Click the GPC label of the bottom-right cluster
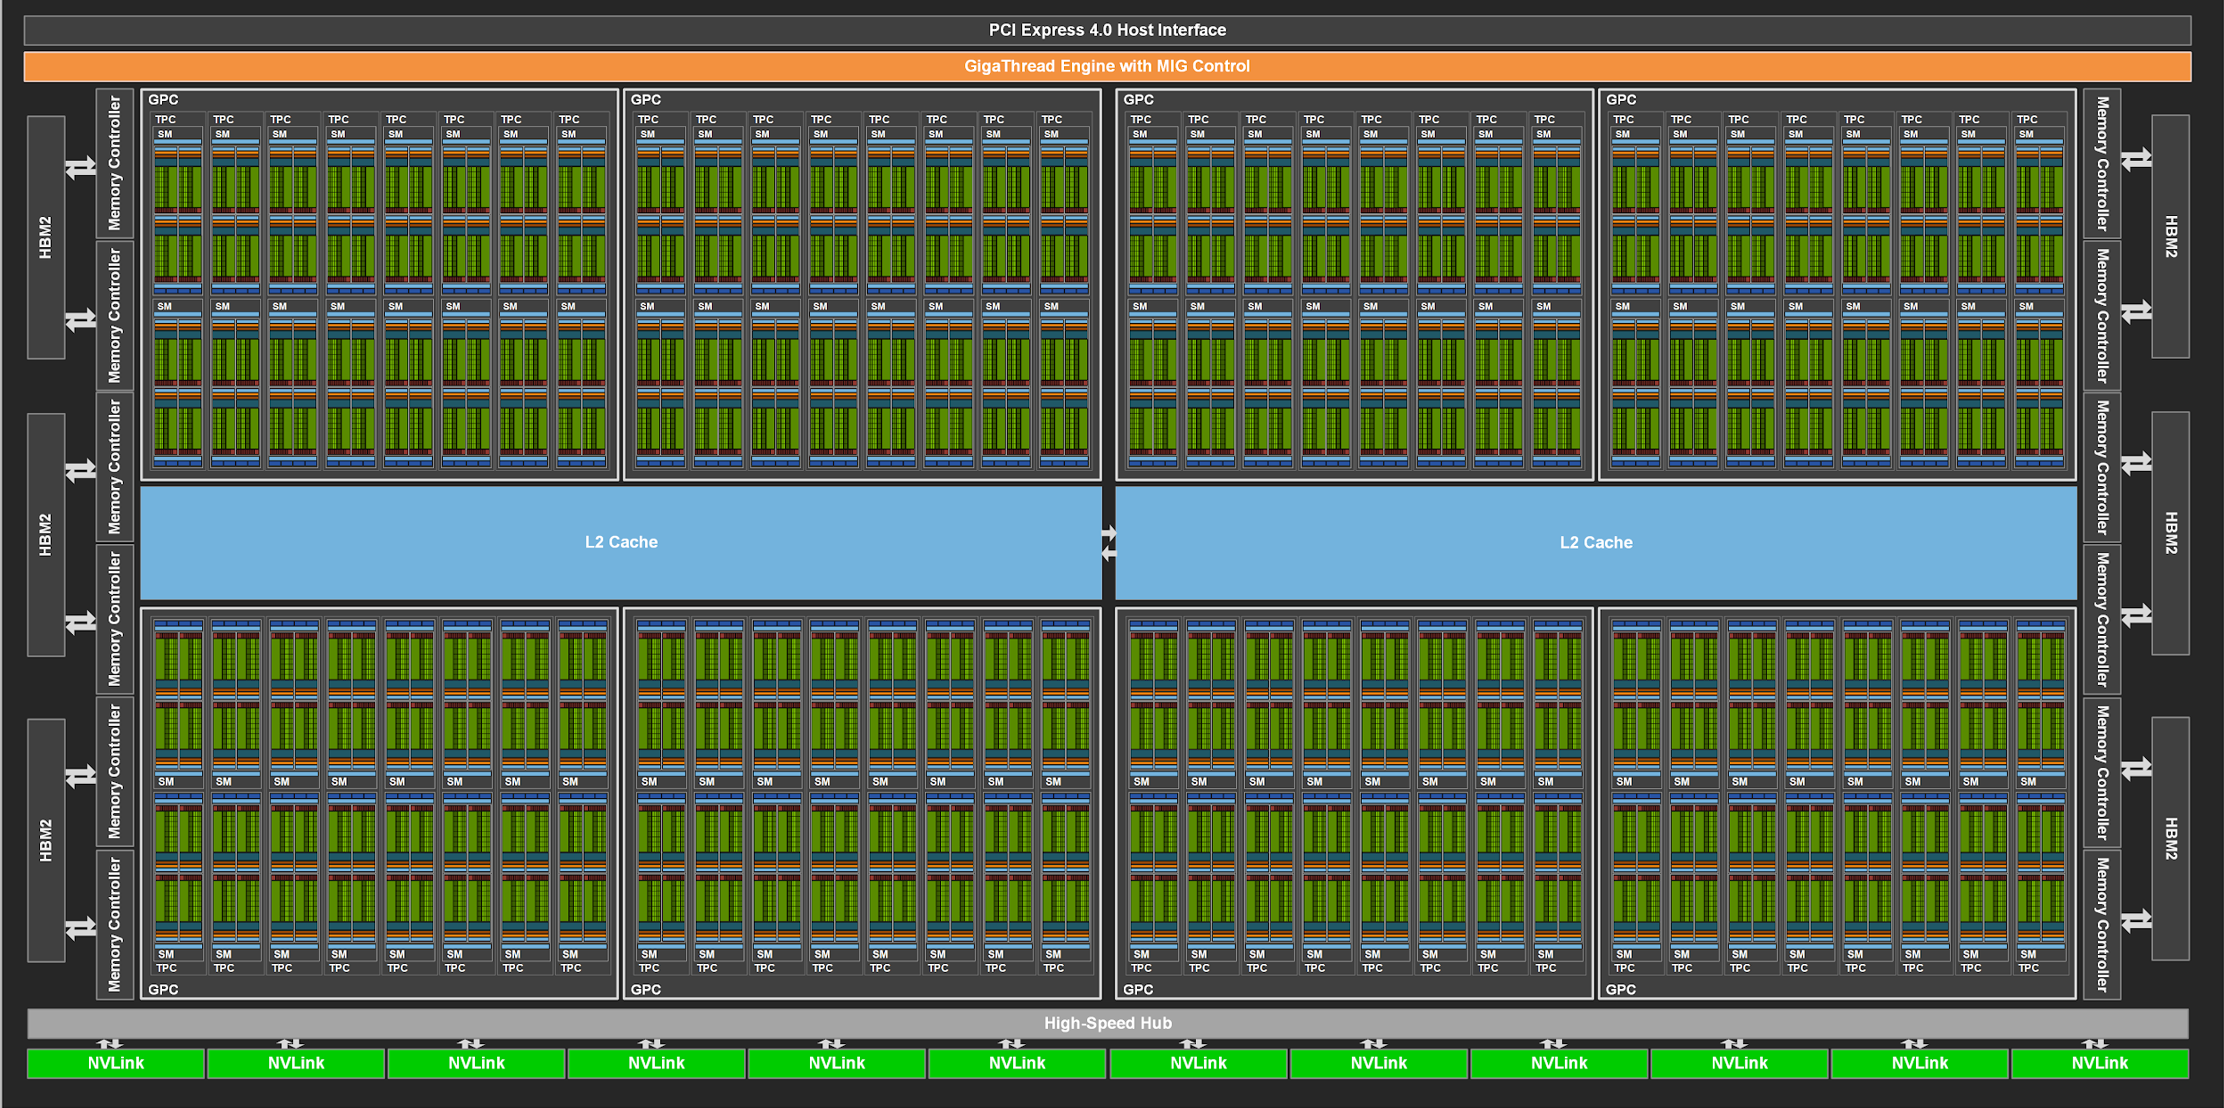The height and width of the screenshot is (1108, 2224). tap(1620, 989)
